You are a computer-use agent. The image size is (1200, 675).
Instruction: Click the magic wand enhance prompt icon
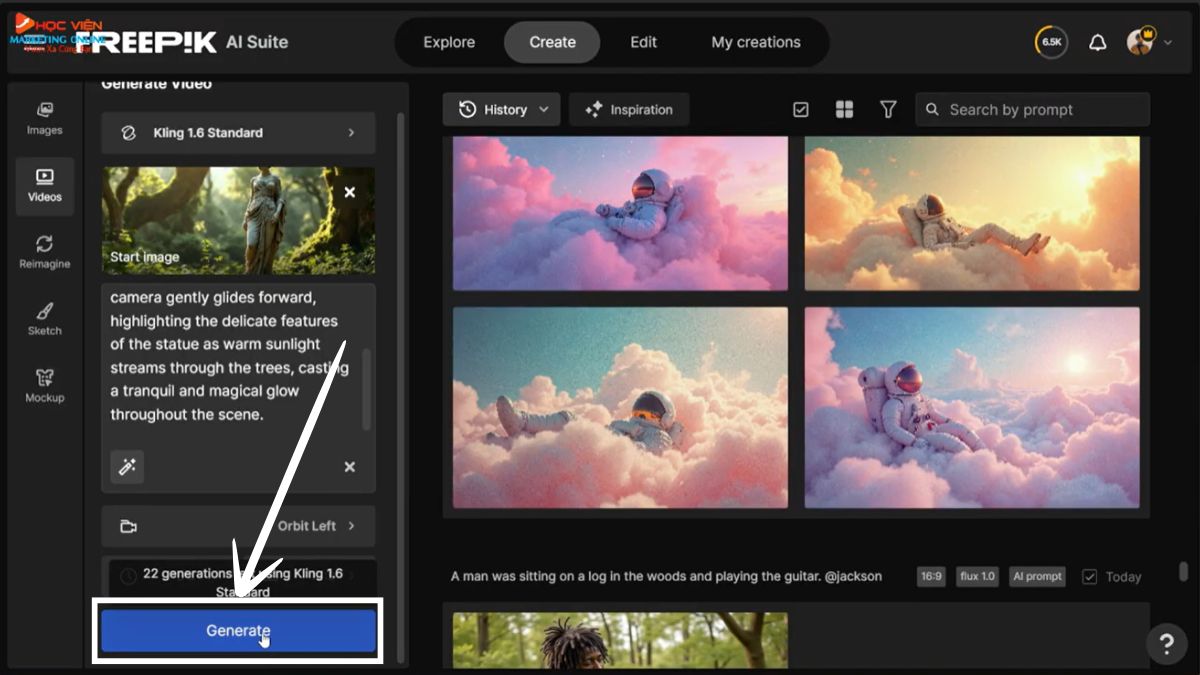tap(127, 467)
